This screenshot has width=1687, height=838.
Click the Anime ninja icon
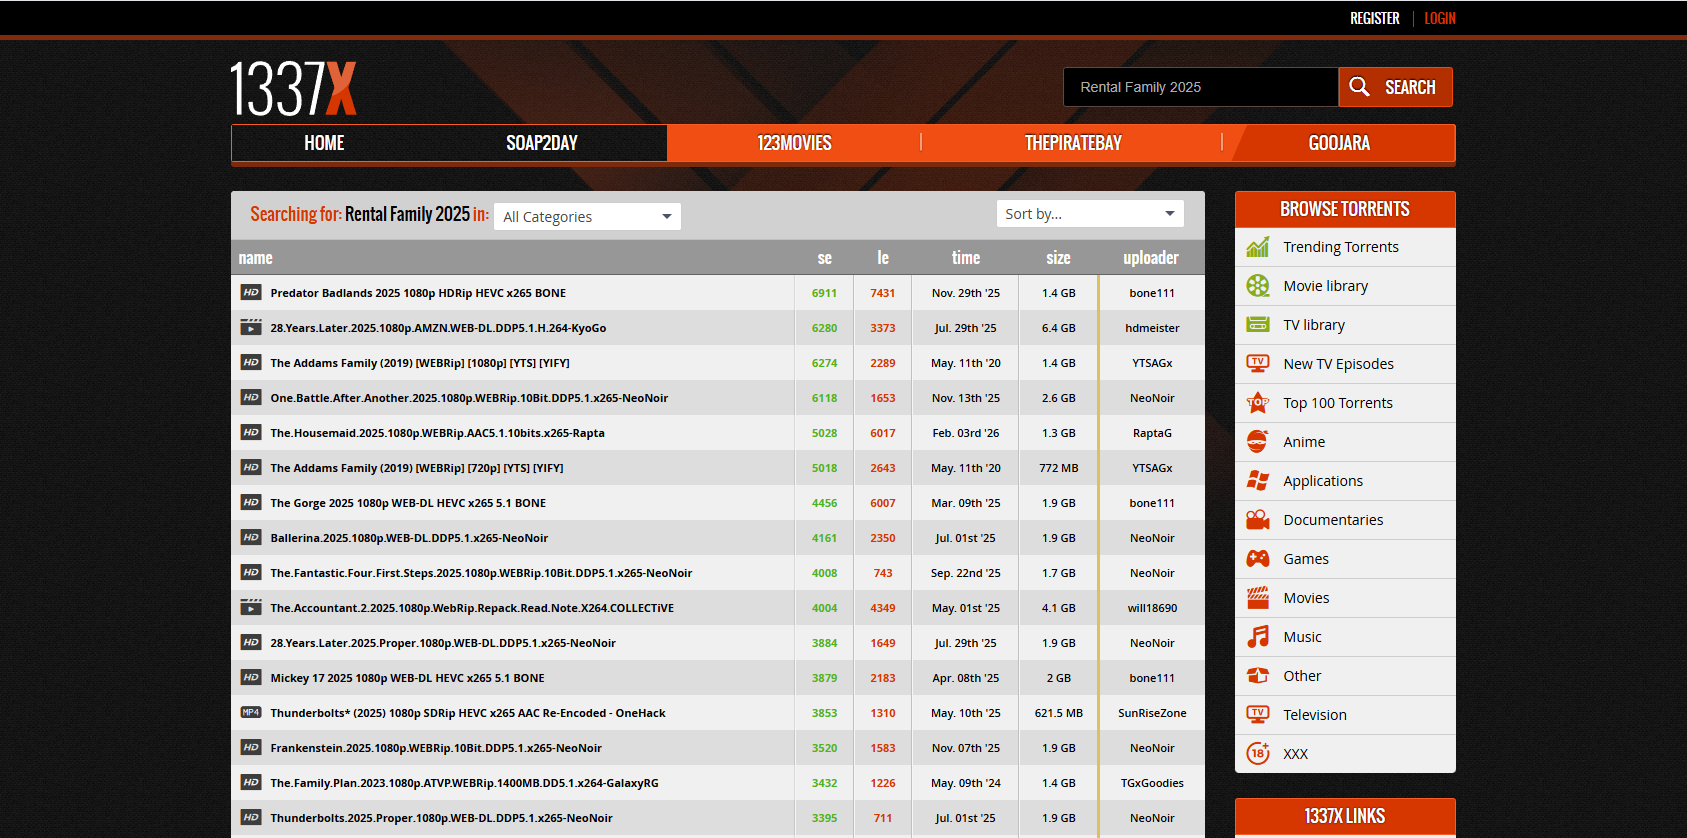1258,442
